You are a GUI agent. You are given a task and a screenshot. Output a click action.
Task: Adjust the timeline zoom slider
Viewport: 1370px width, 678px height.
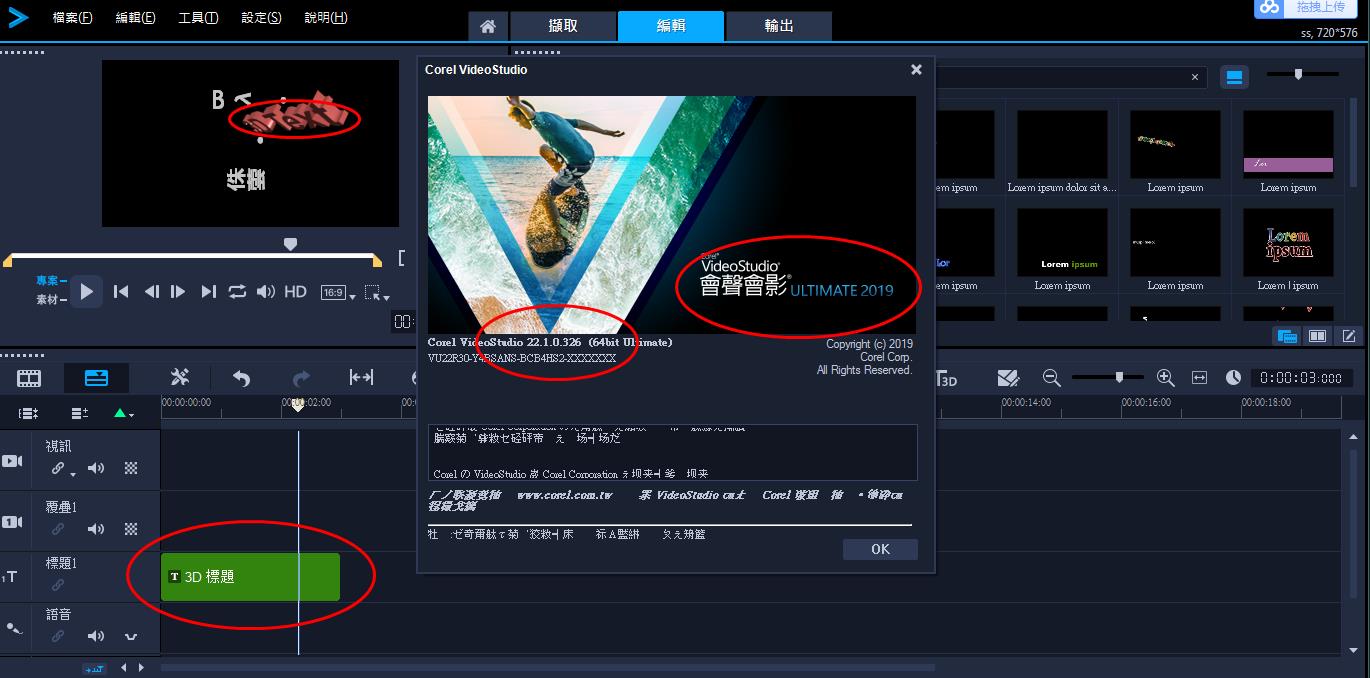[1119, 377]
